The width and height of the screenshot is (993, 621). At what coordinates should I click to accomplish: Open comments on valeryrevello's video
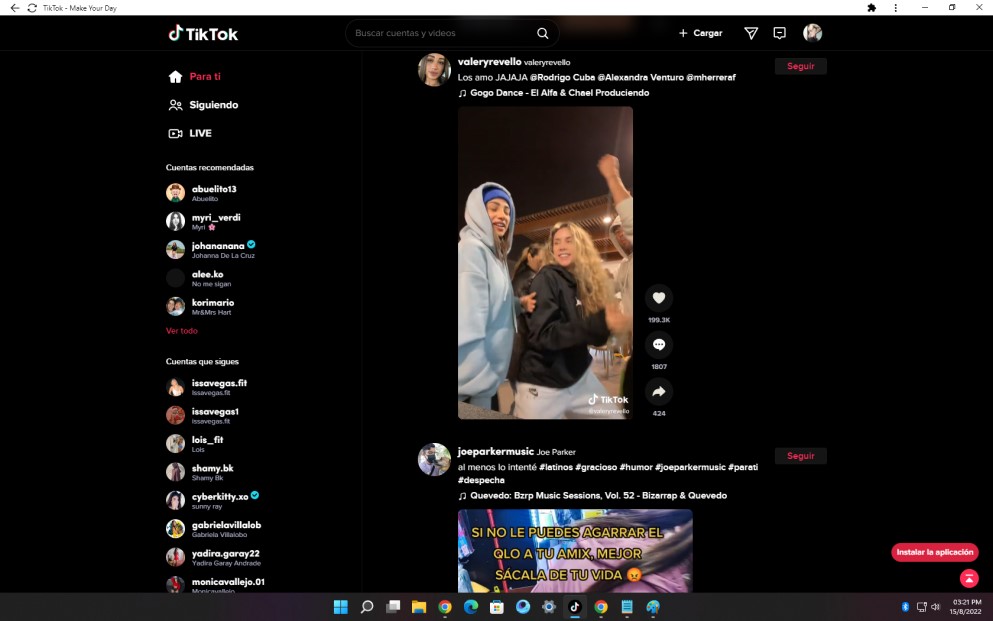(x=658, y=346)
